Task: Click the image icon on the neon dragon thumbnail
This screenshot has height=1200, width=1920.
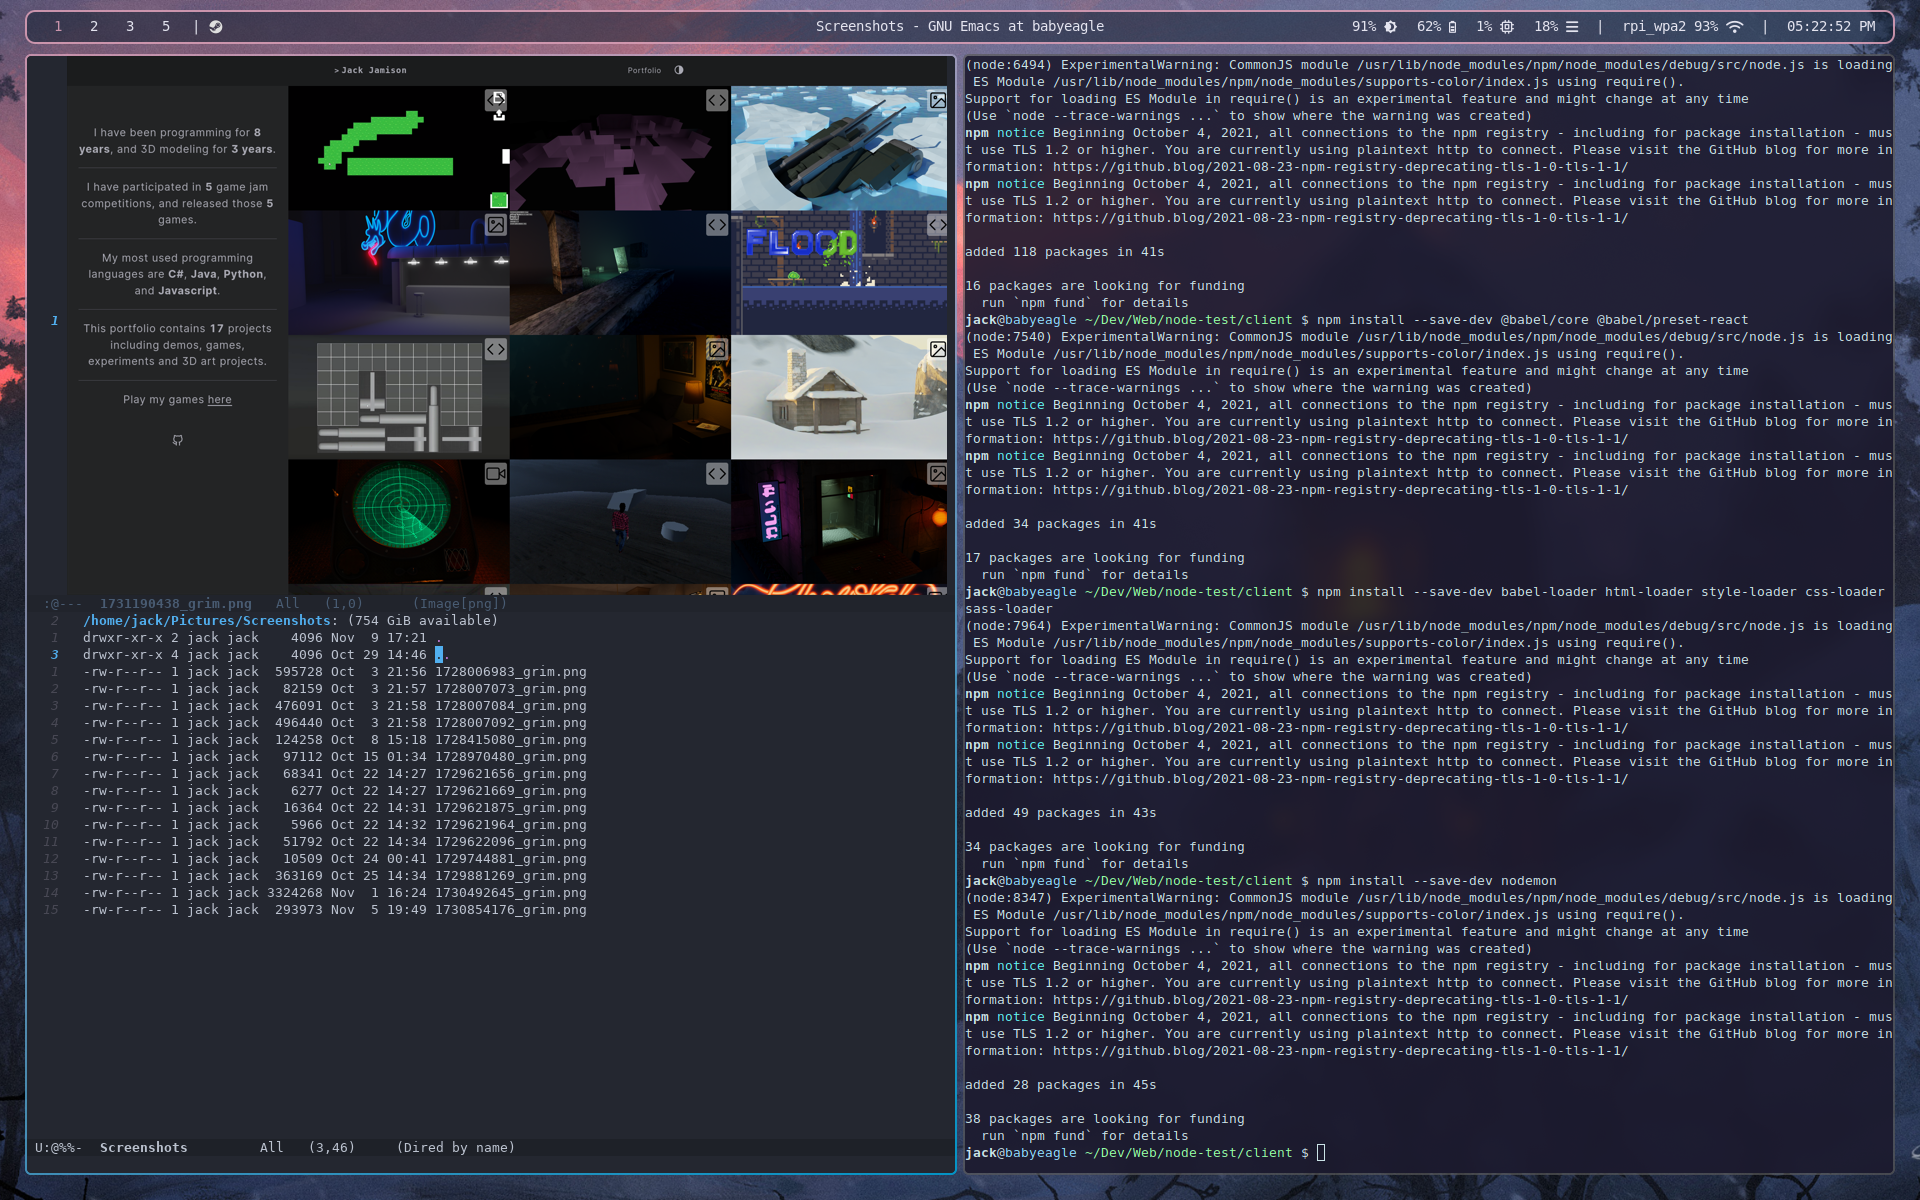Action: [x=496, y=225]
